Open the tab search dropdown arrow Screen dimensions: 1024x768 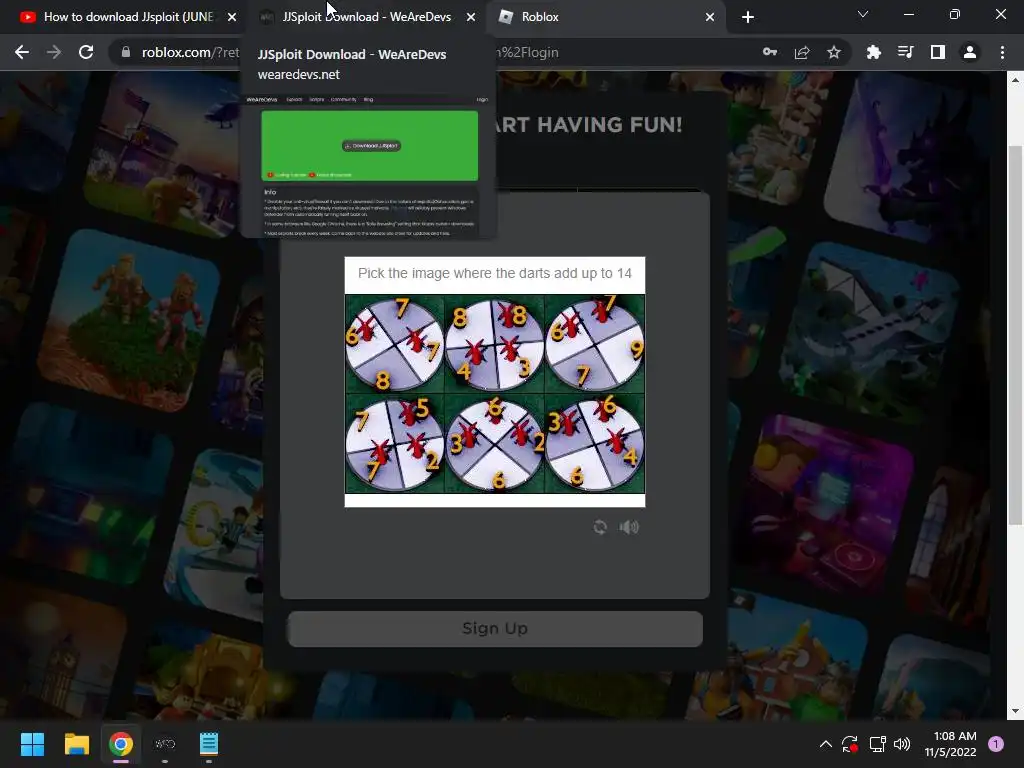point(863,14)
